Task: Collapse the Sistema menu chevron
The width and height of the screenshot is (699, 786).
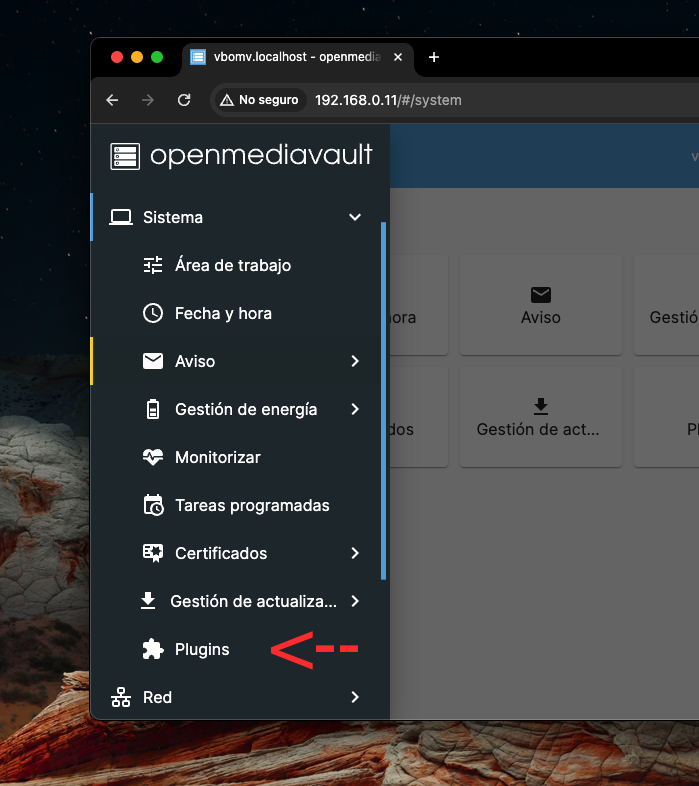Action: [355, 218]
